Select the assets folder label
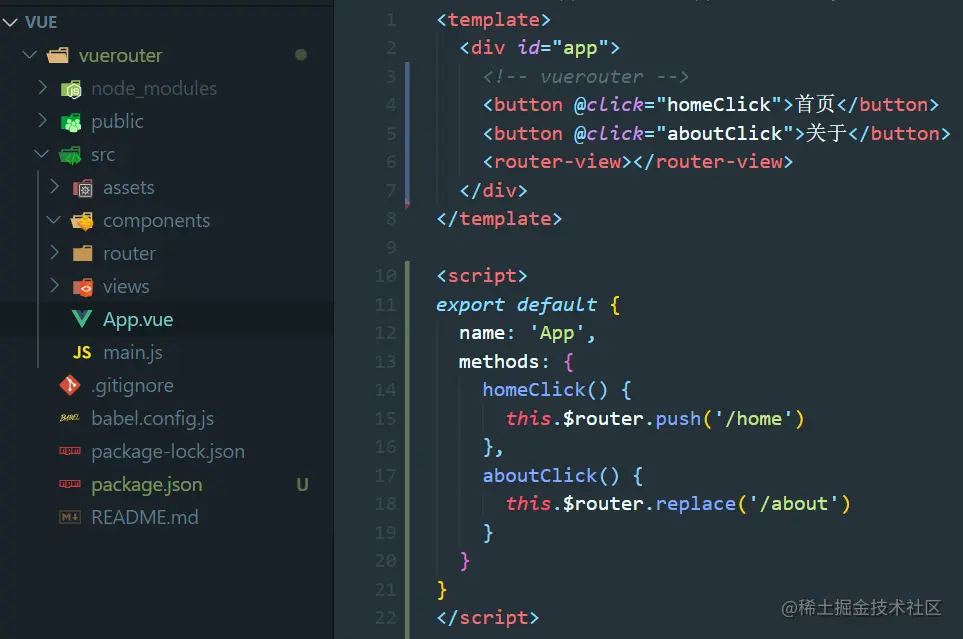The height and width of the screenshot is (639, 963). [128, 187]
